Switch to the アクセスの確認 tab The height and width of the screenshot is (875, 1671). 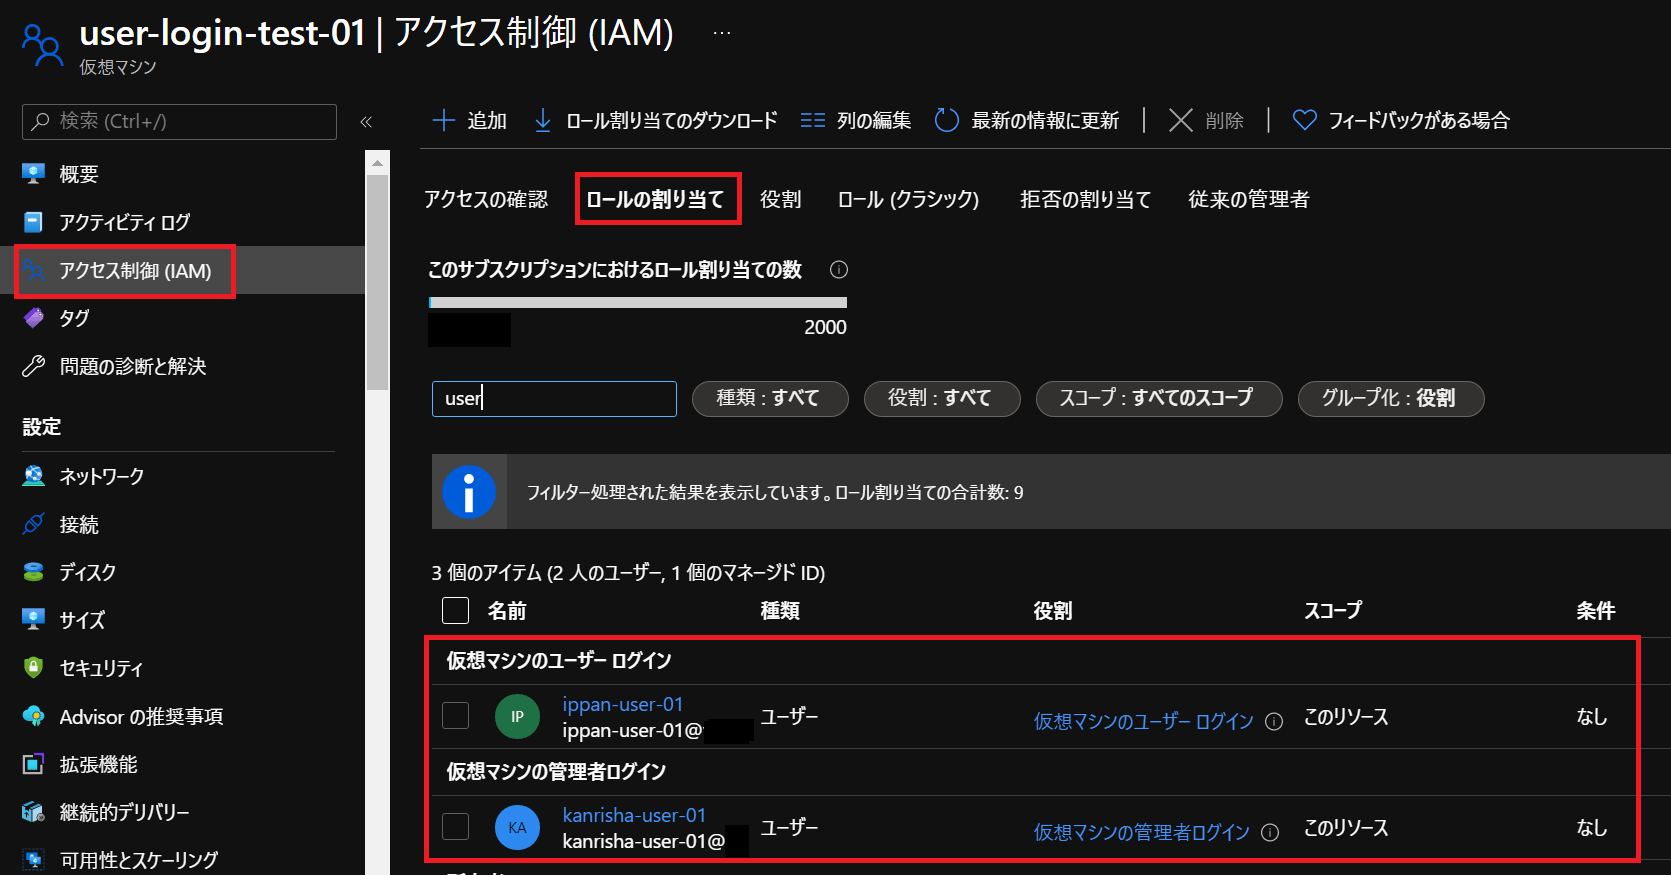tap(486, 199)
